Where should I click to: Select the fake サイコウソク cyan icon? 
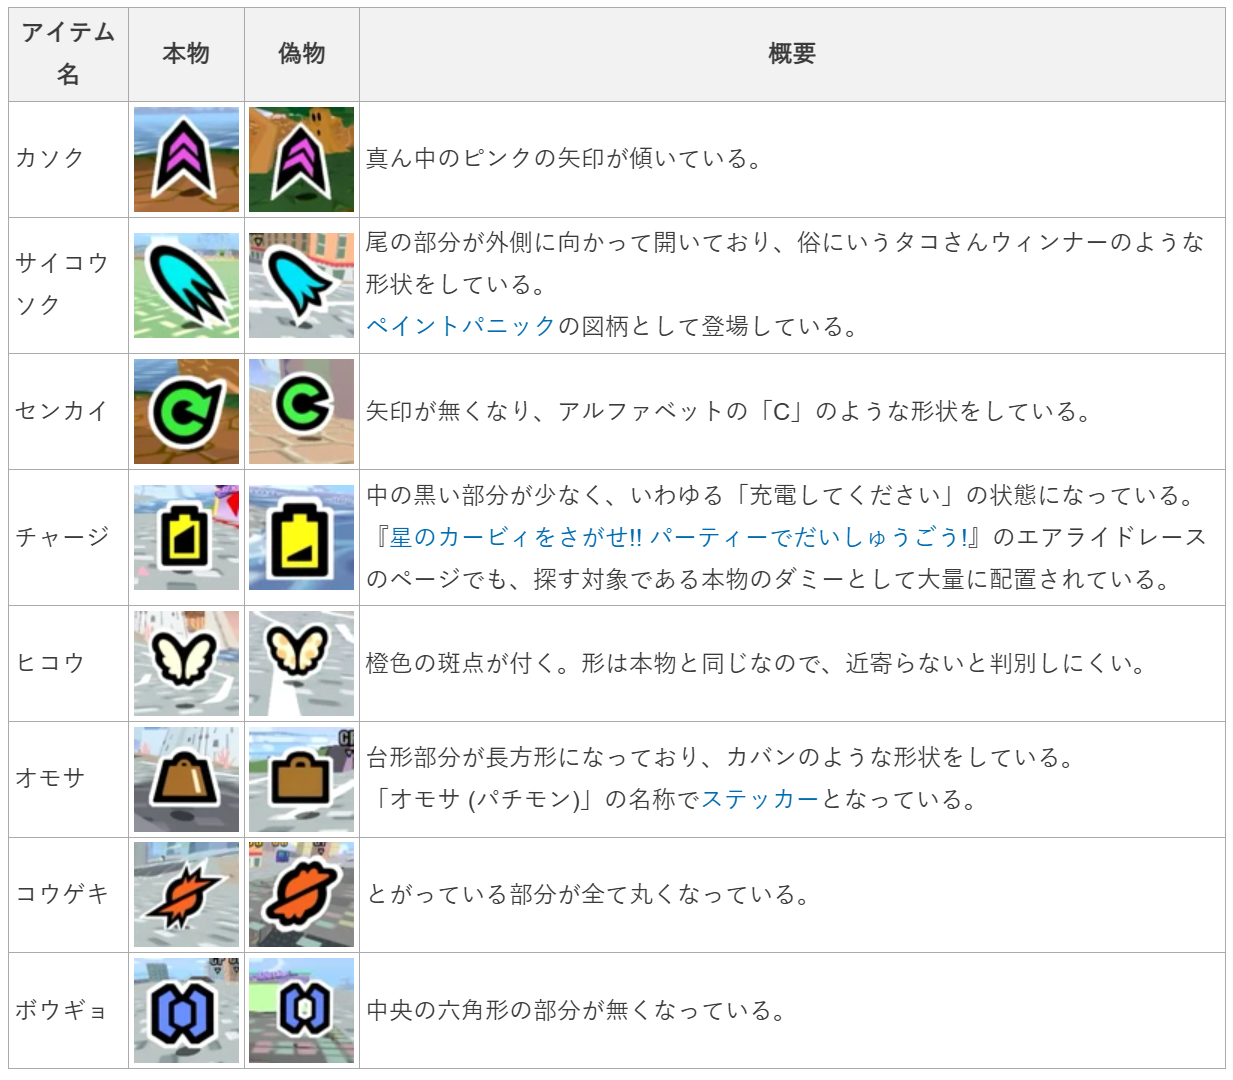tap(301, 285)
